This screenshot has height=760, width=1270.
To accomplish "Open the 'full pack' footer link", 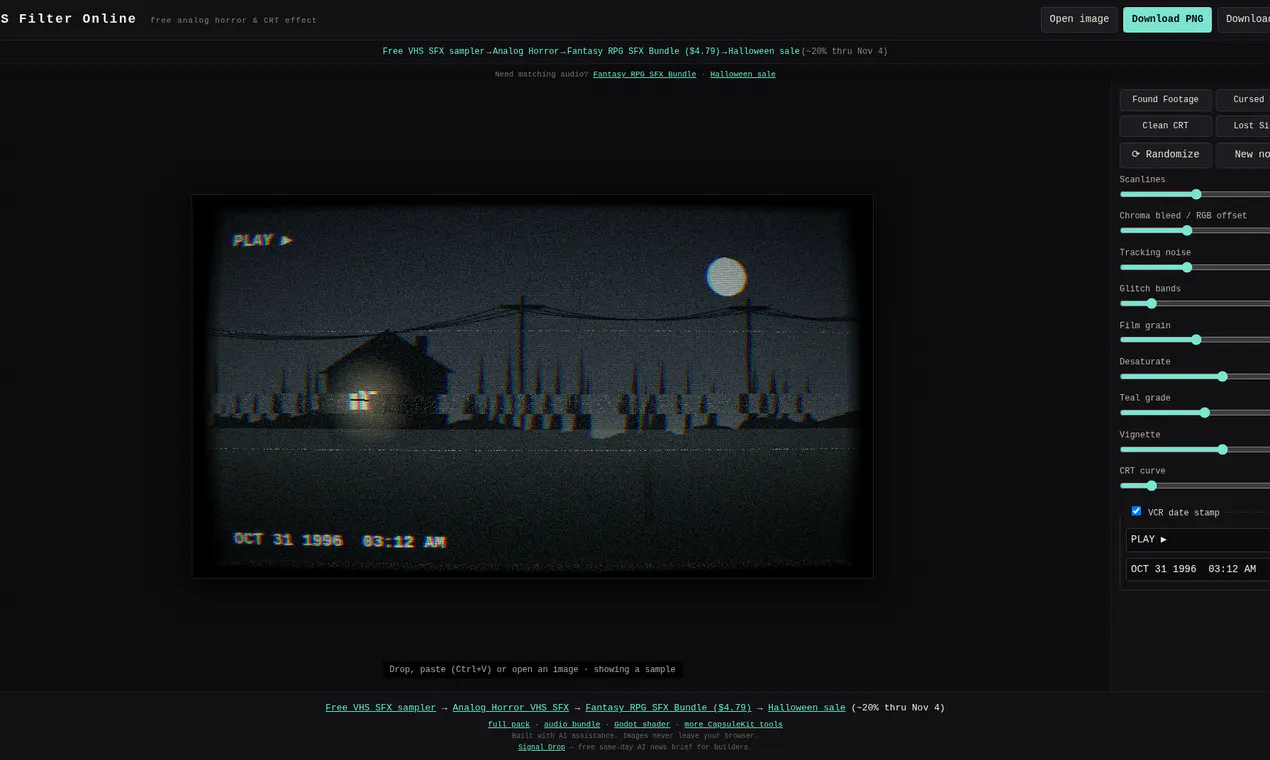I will click(x=509, y=724).
